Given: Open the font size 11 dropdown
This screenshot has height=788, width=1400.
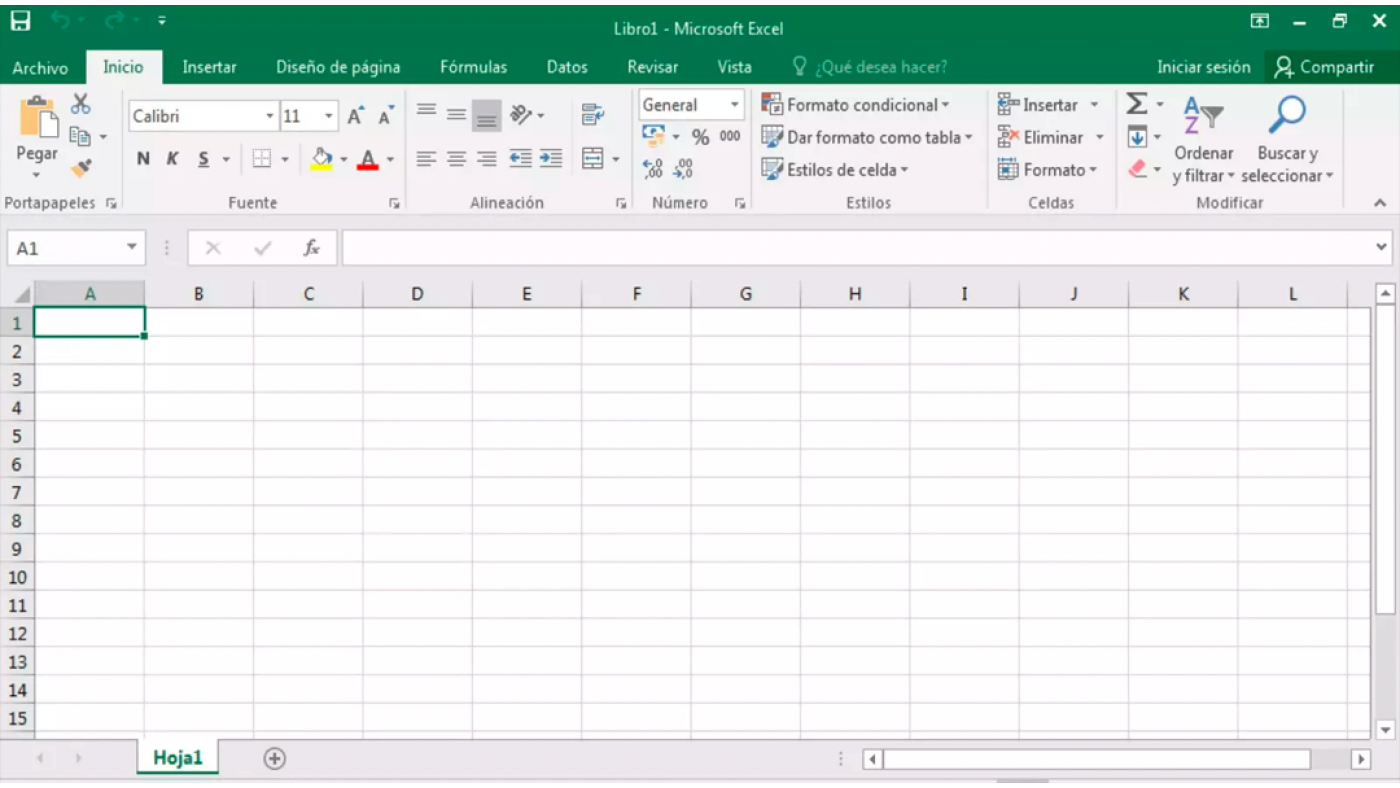Looking at the screenshot, I should (x=329, y=117).
